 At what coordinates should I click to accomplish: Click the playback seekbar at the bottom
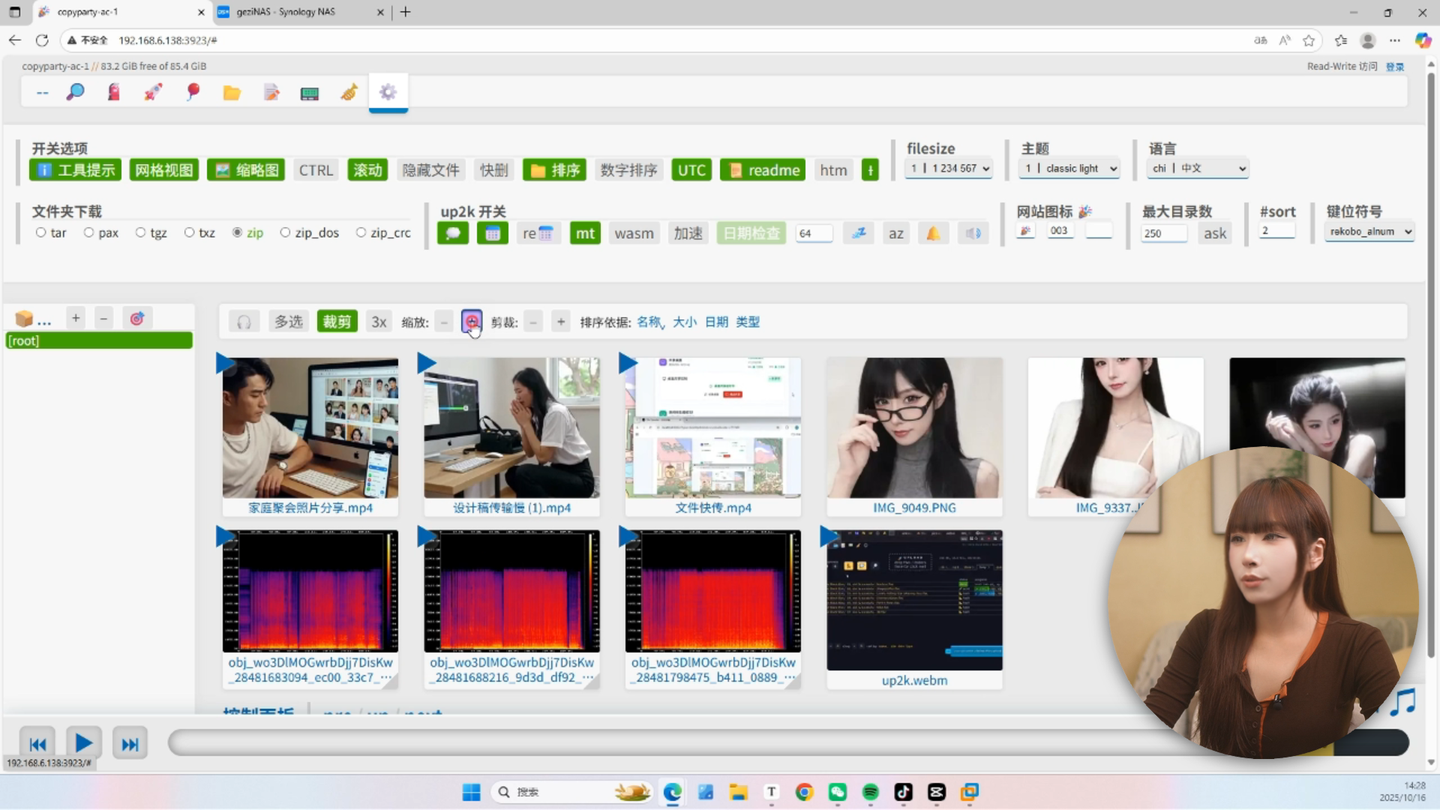click(x=700, y=742)
